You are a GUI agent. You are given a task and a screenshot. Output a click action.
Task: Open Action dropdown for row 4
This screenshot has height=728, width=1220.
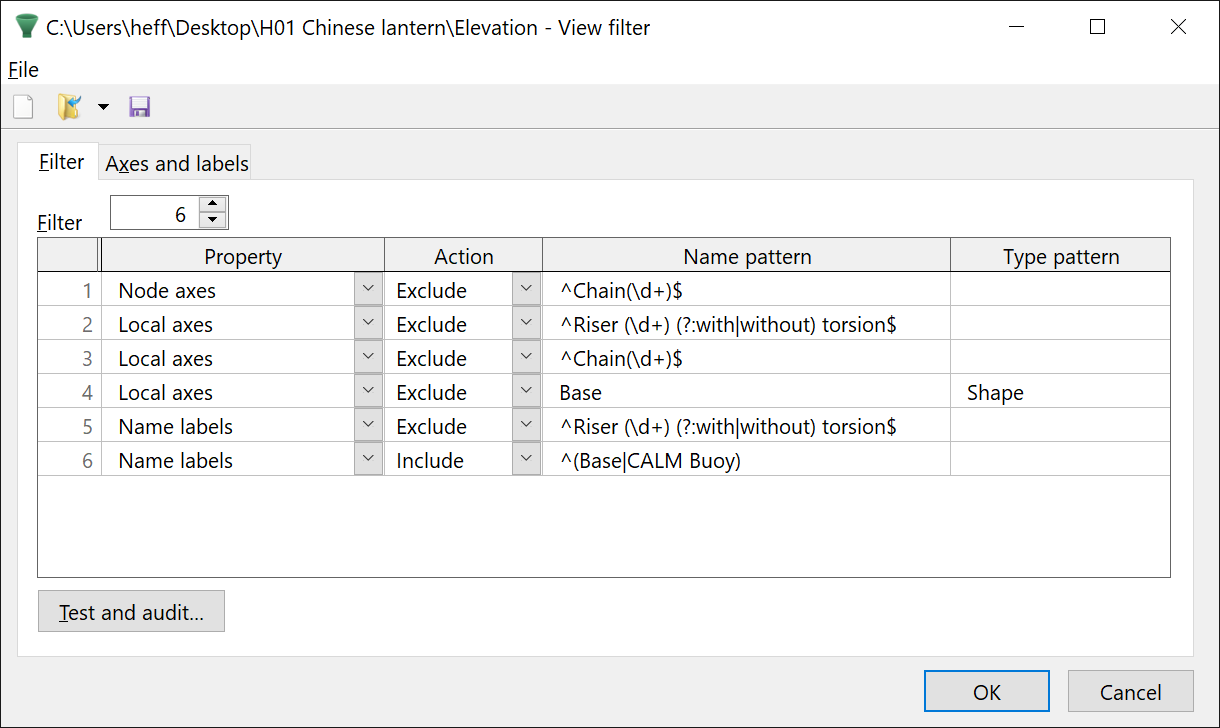point(526,392)
